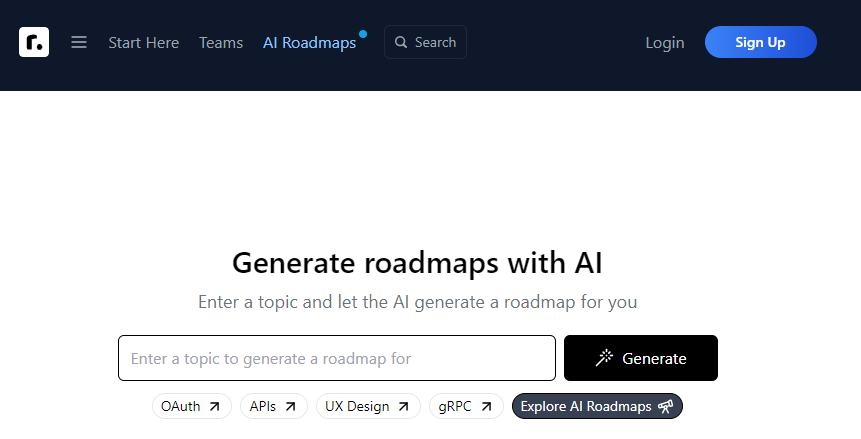Click the Login link
This screenshot has width=861, height=439.
[665, 42]
